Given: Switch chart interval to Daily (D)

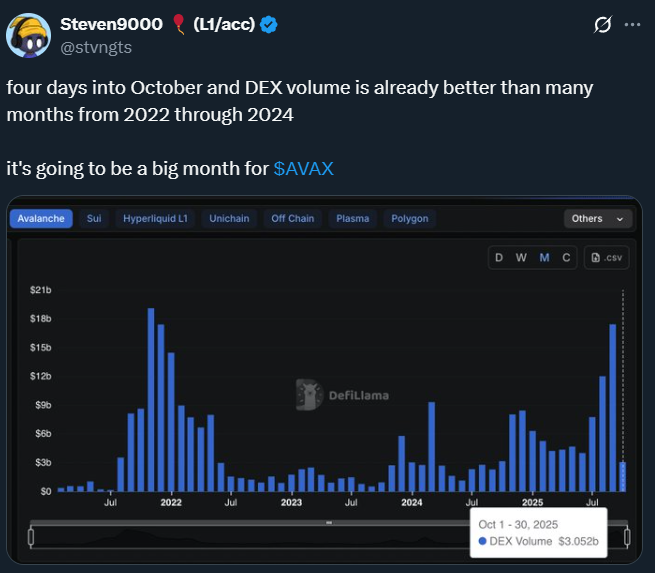Looking at the screenshot, I should (x=499, y=258).
